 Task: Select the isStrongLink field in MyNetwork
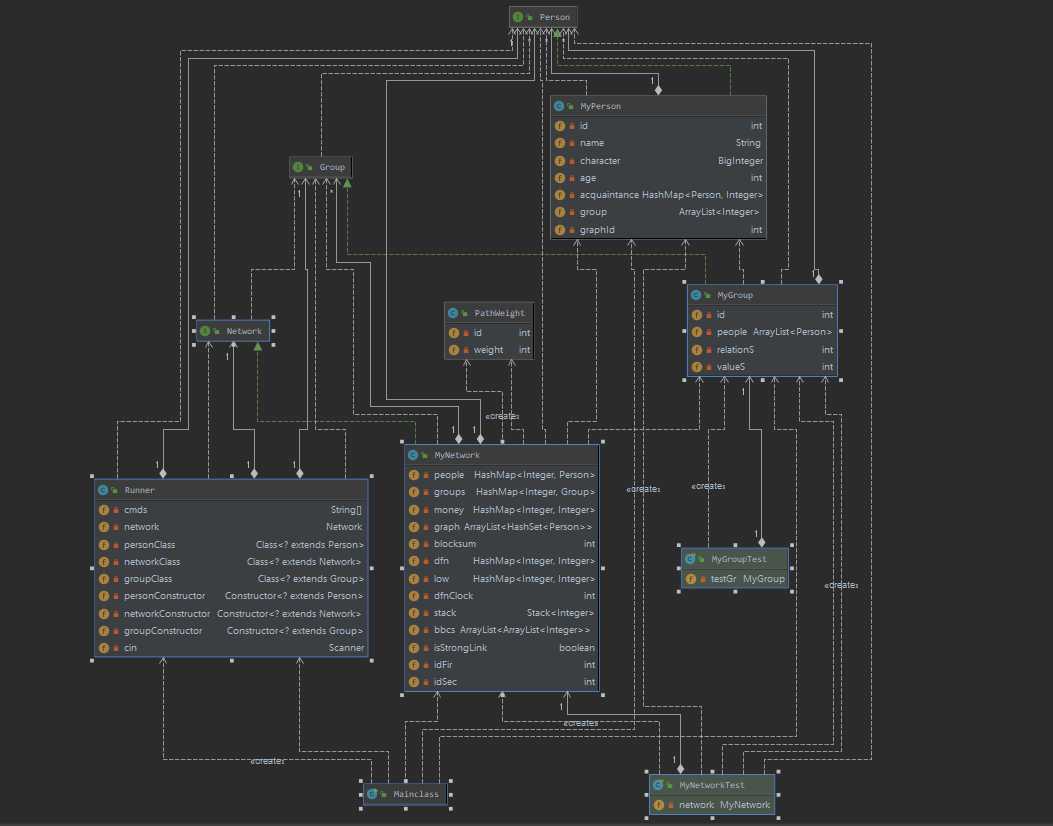[462, 648]
